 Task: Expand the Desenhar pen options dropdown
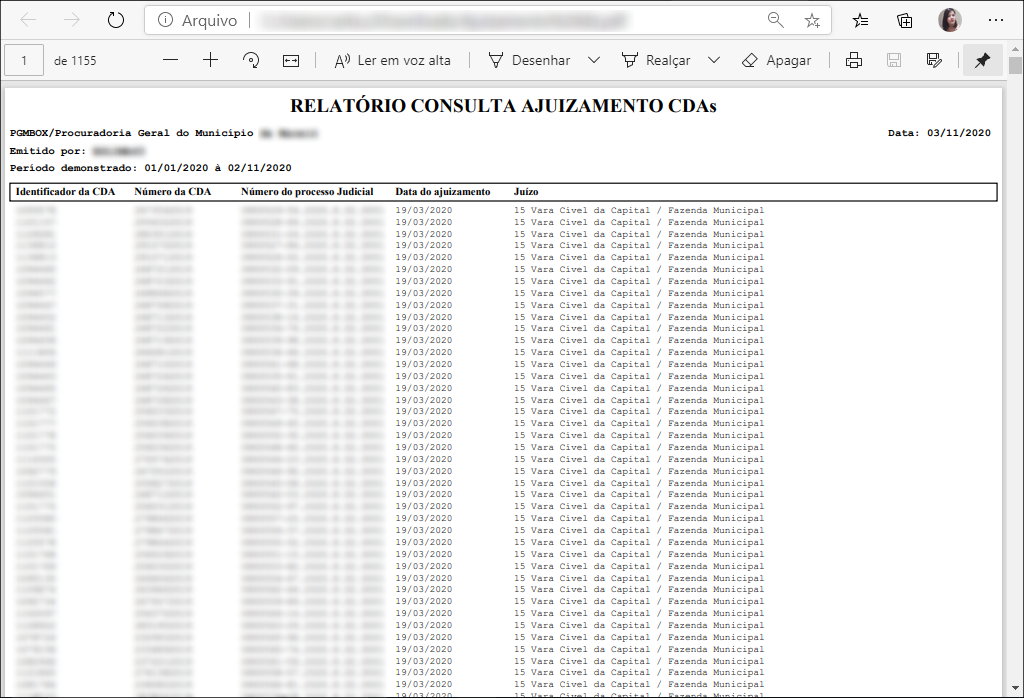click(594, 60)
